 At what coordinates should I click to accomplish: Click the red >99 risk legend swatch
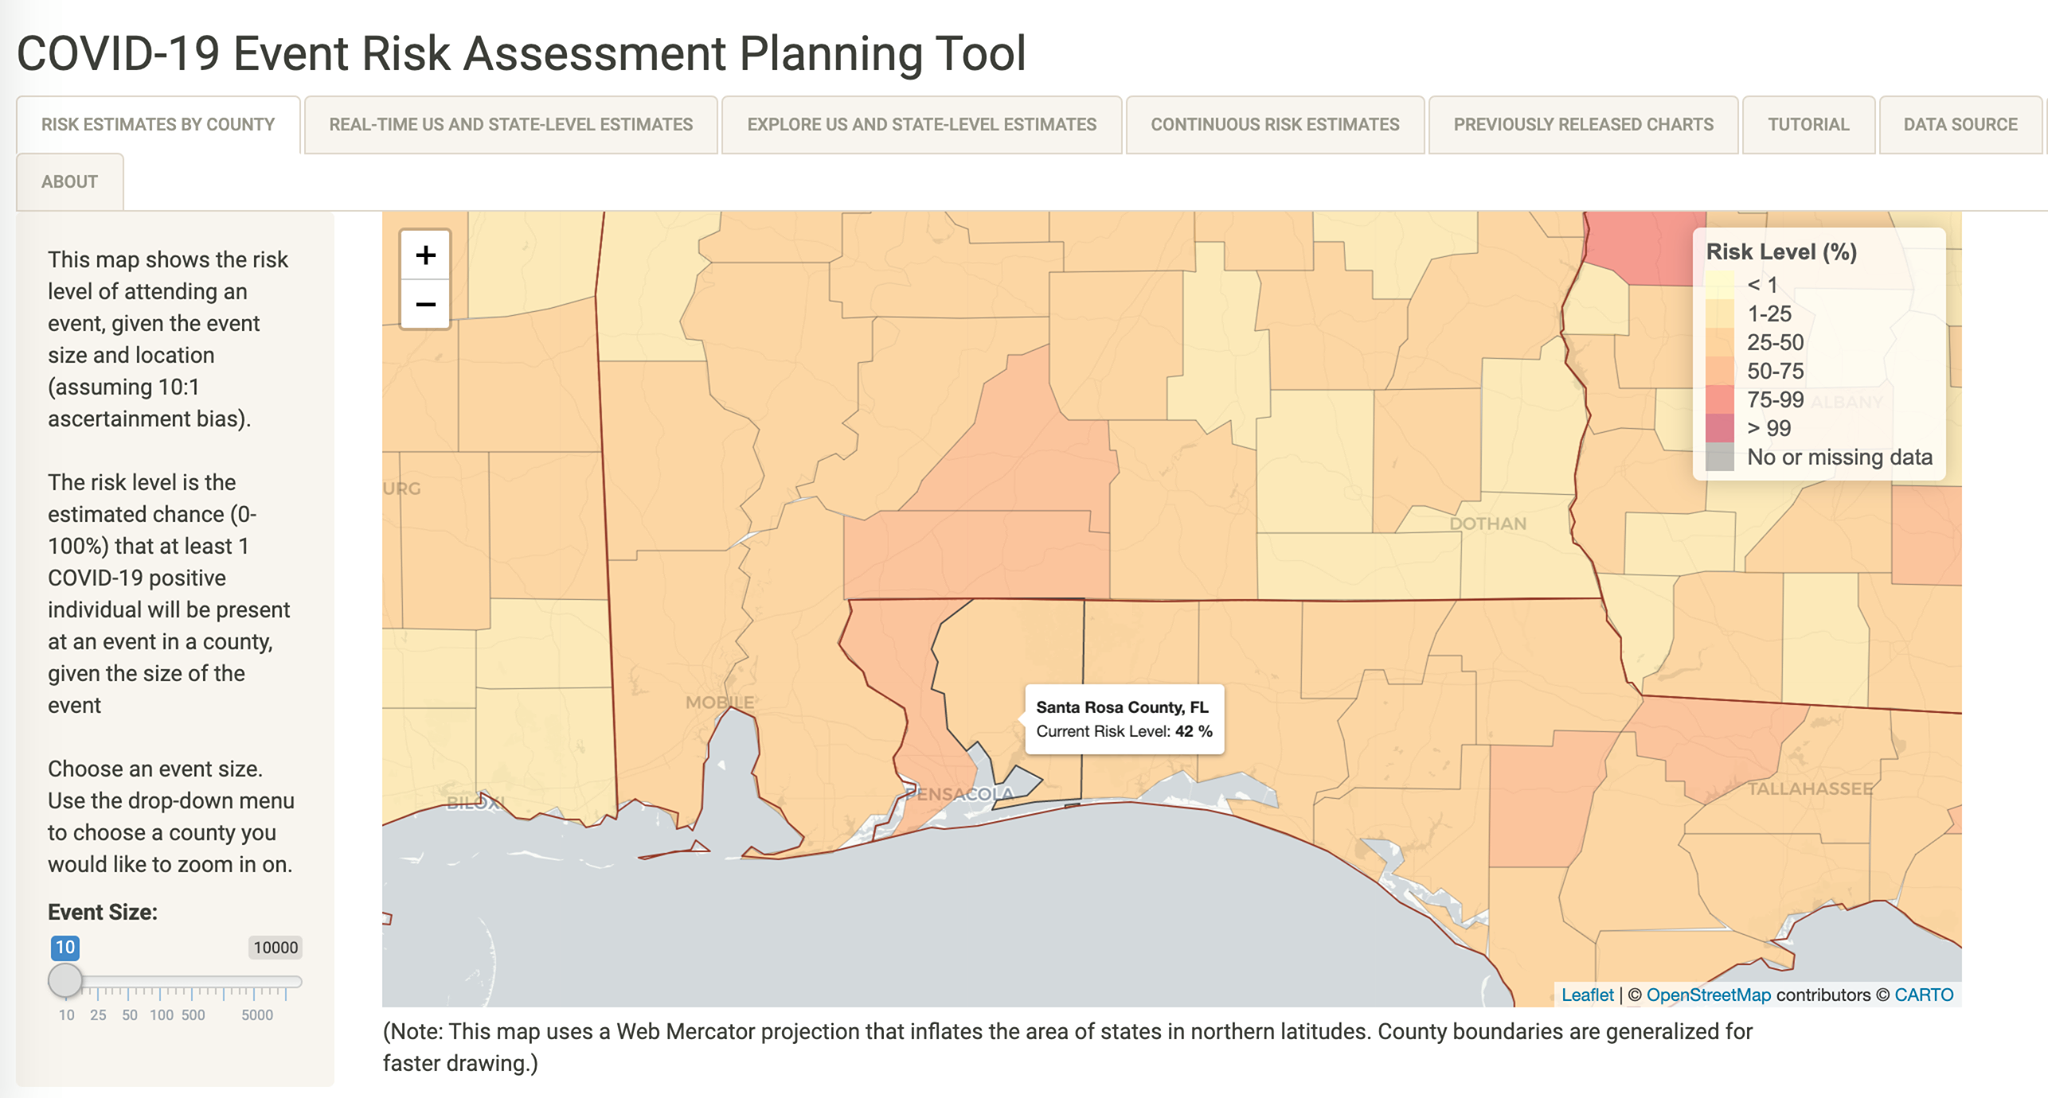[1719, 428]
